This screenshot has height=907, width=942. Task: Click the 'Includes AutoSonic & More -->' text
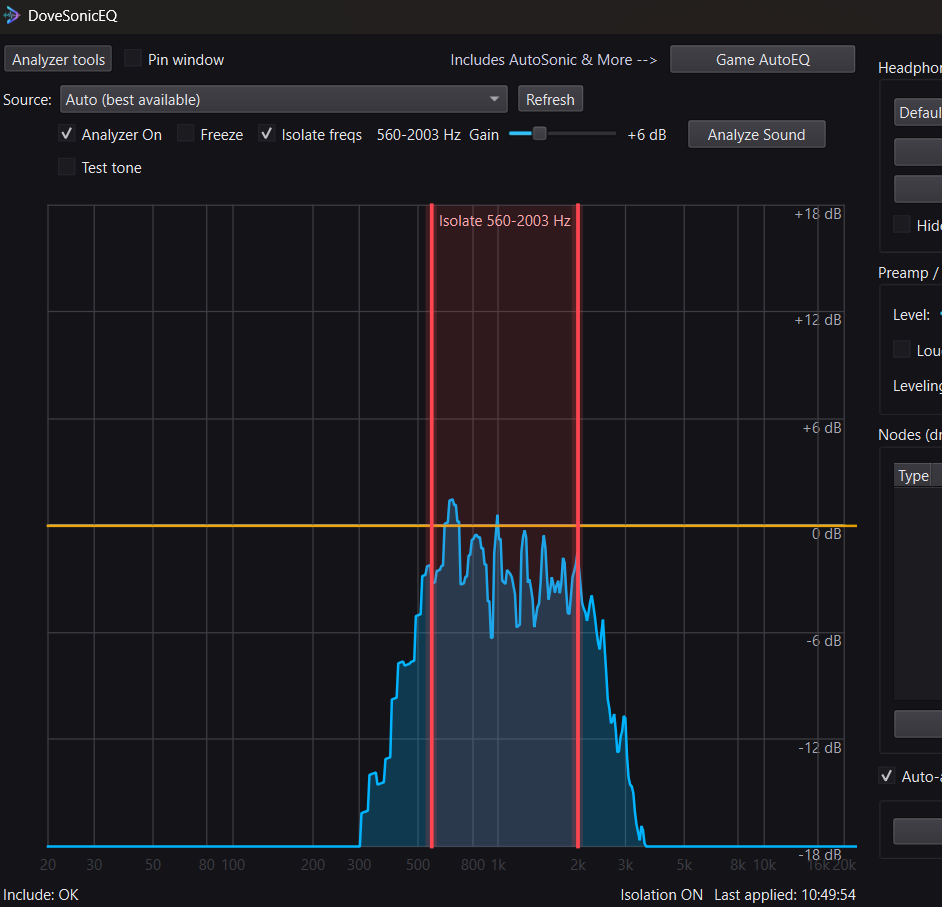553,60
